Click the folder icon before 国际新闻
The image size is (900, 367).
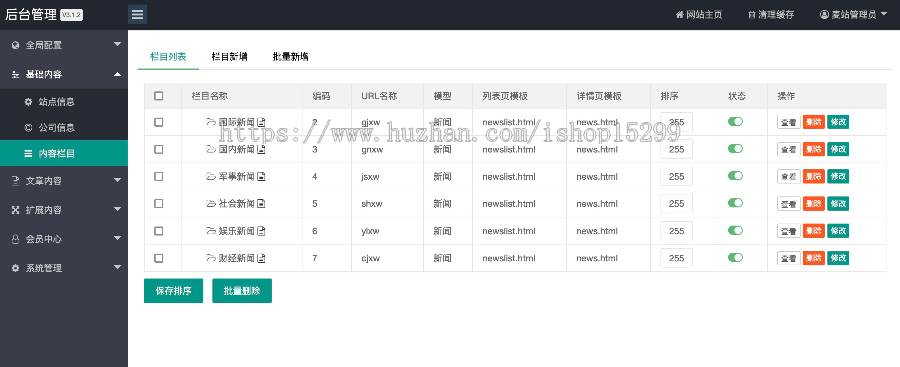tap(211, 122)
